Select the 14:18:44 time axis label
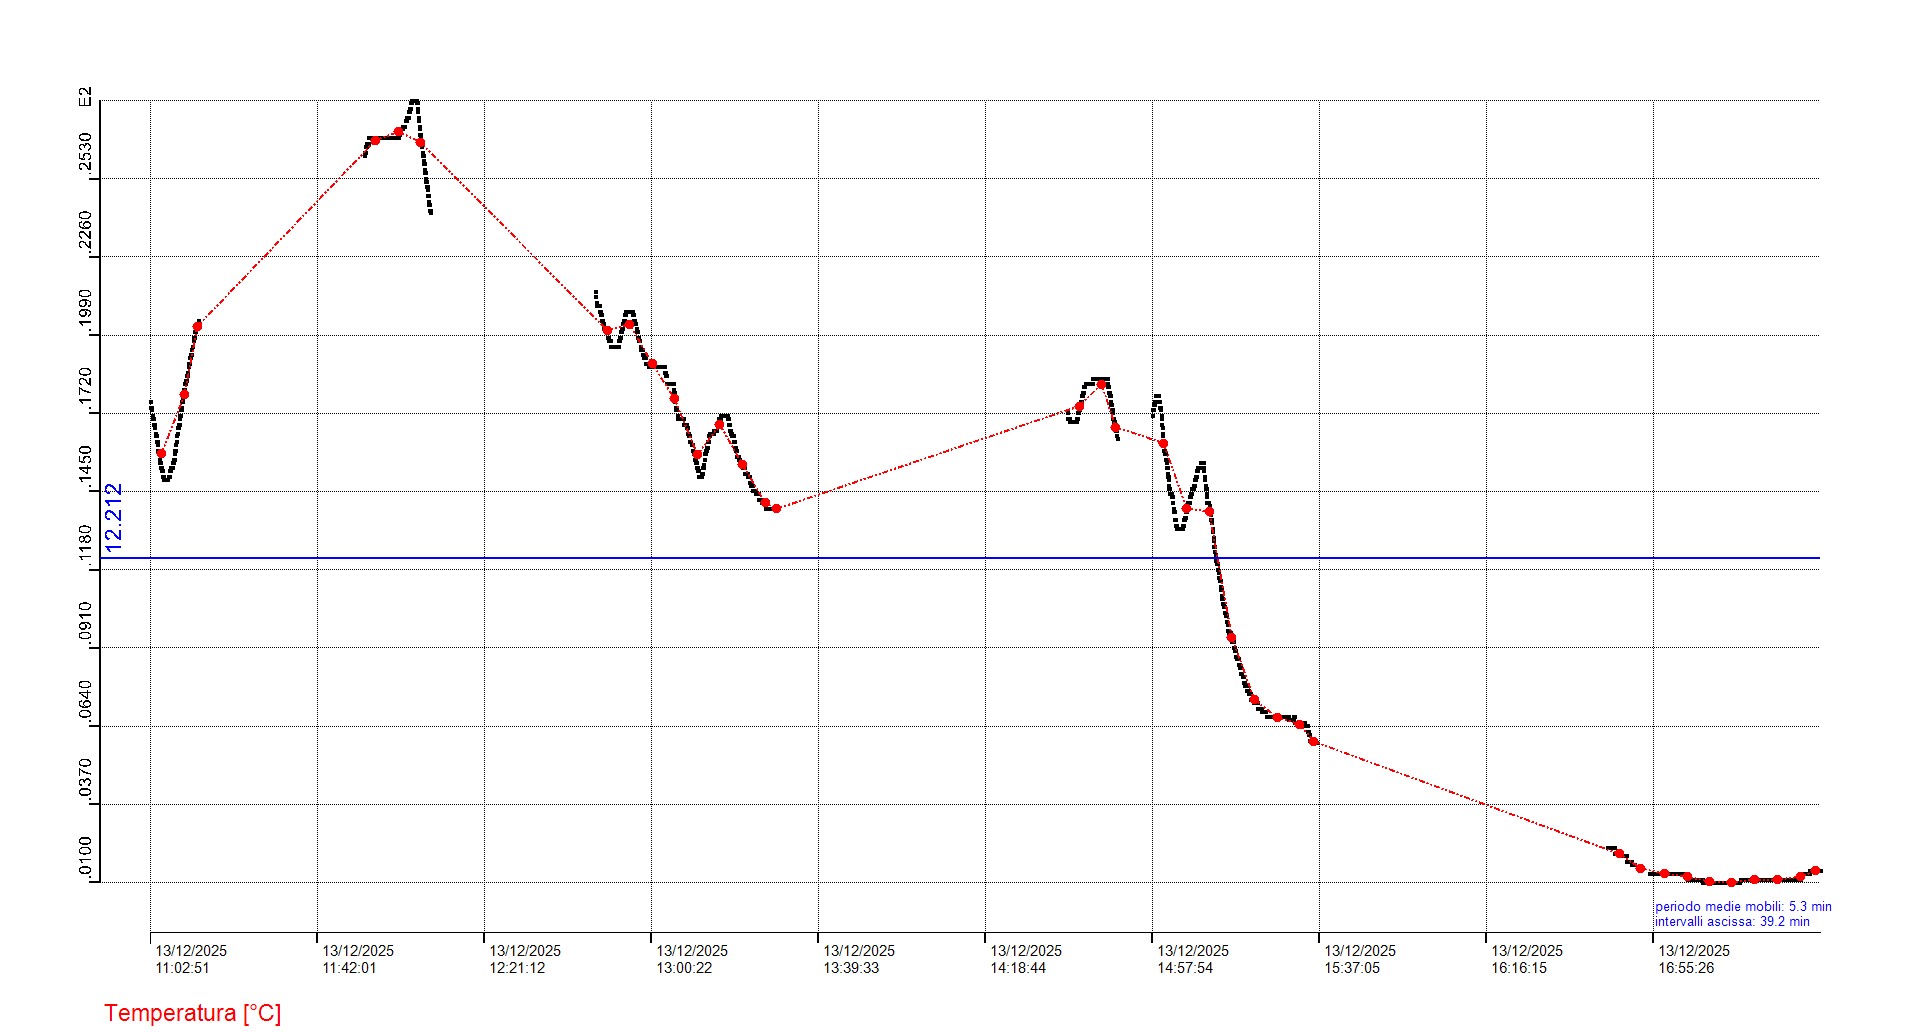Image resolution: width=1920 pixels, height=1032 pixels. [x=1018, y=968]
